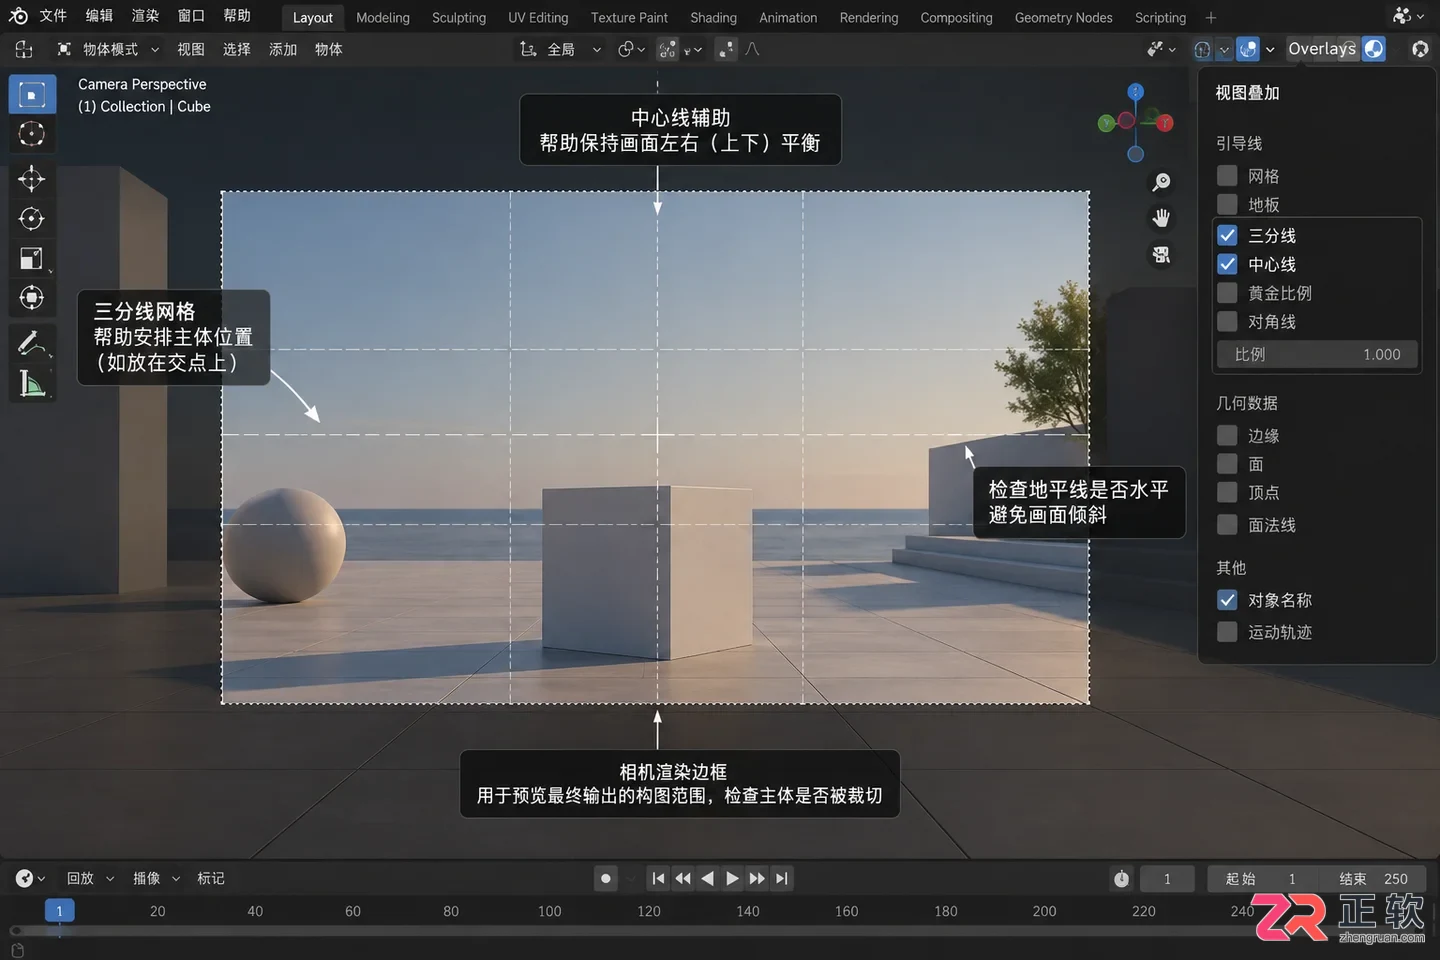Play the animation forward
Image resolution: width=1440 pixels, height=960 pixels.
click(732, 878)
